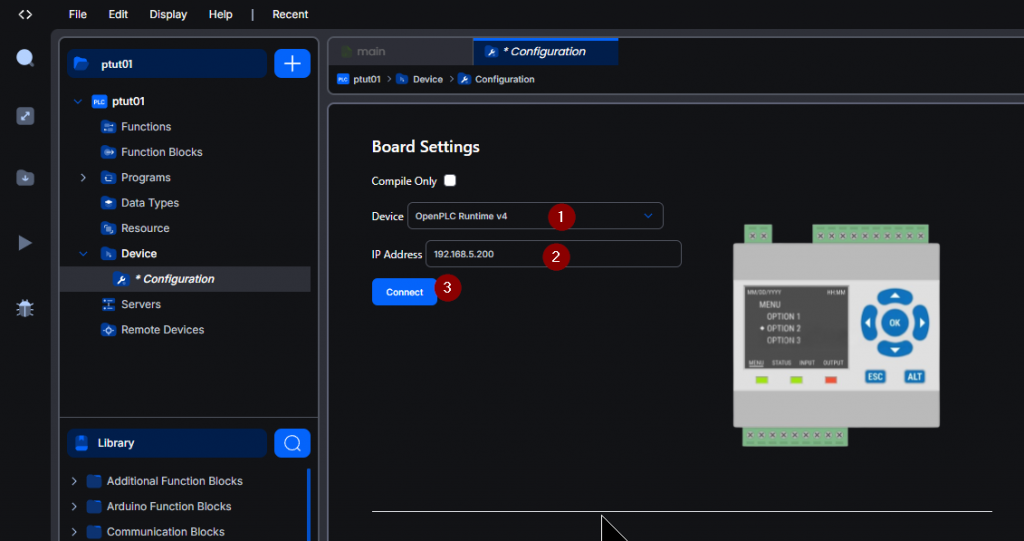Select Remote Devices in project tree
Screen dimensions: 1024x541
162,330
